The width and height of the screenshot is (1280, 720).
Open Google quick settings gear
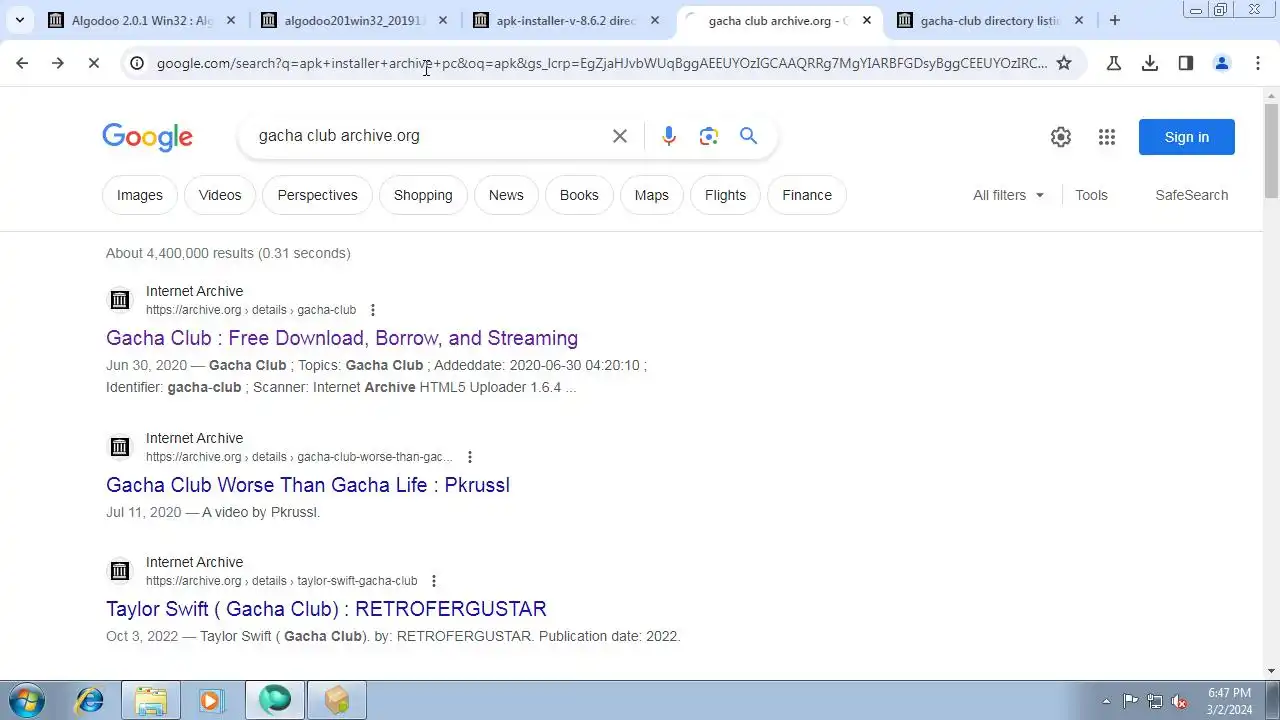(x=1061, y=137)
